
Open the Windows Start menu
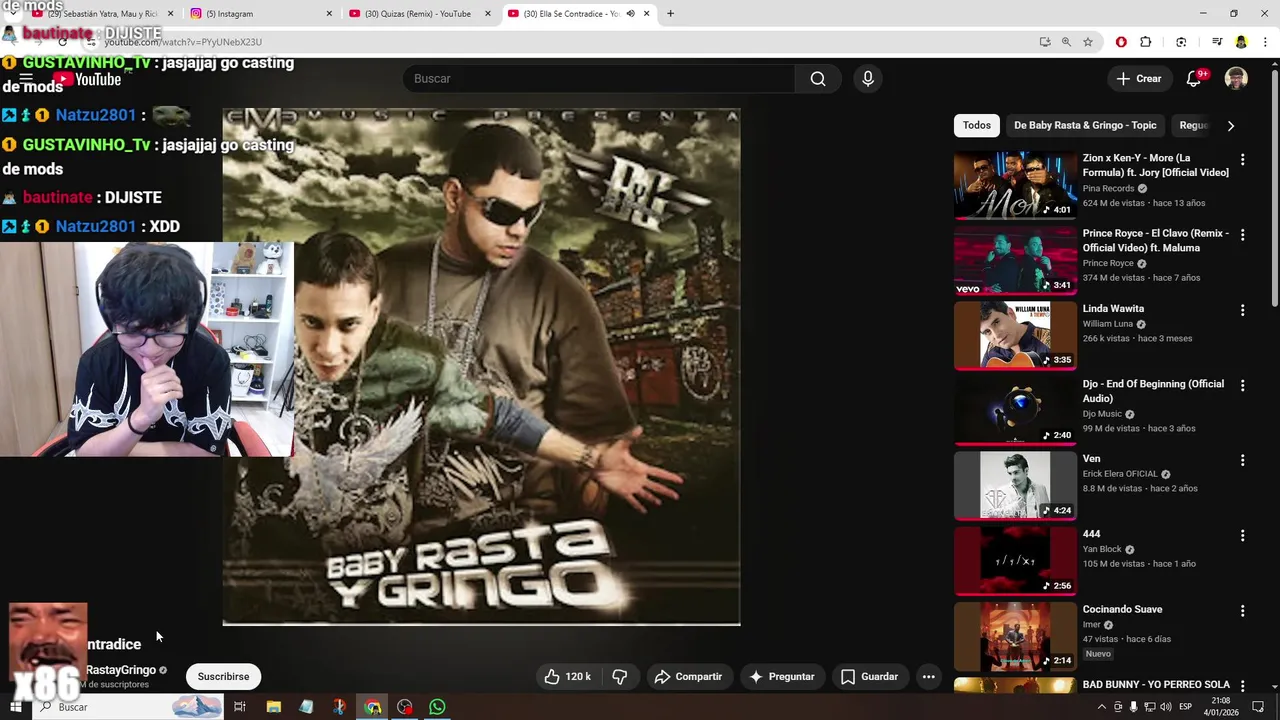pos(15,707)
